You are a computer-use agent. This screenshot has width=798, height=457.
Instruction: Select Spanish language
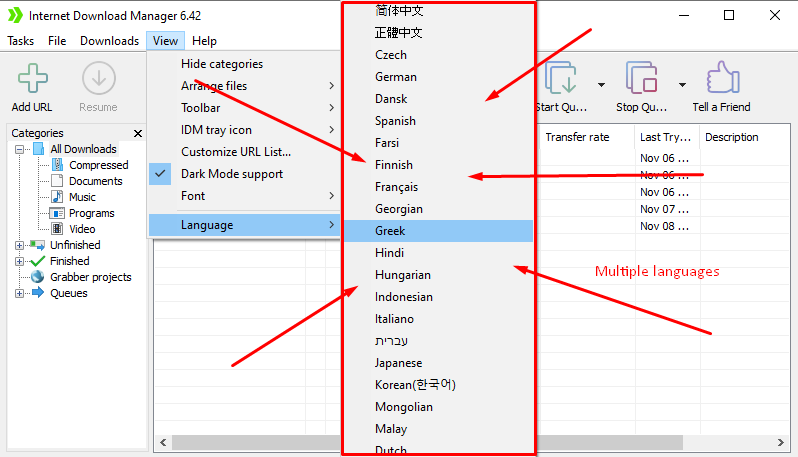pos(438,121)
